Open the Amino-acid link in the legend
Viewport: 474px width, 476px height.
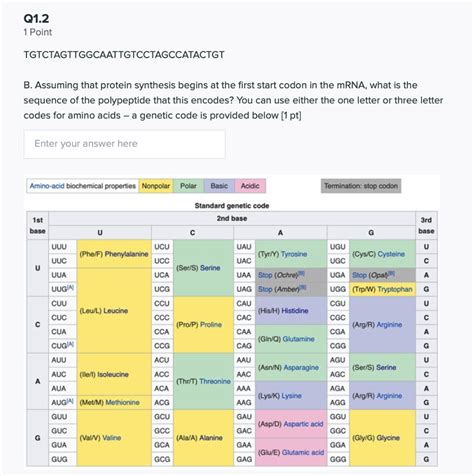(x=47, y=186)
